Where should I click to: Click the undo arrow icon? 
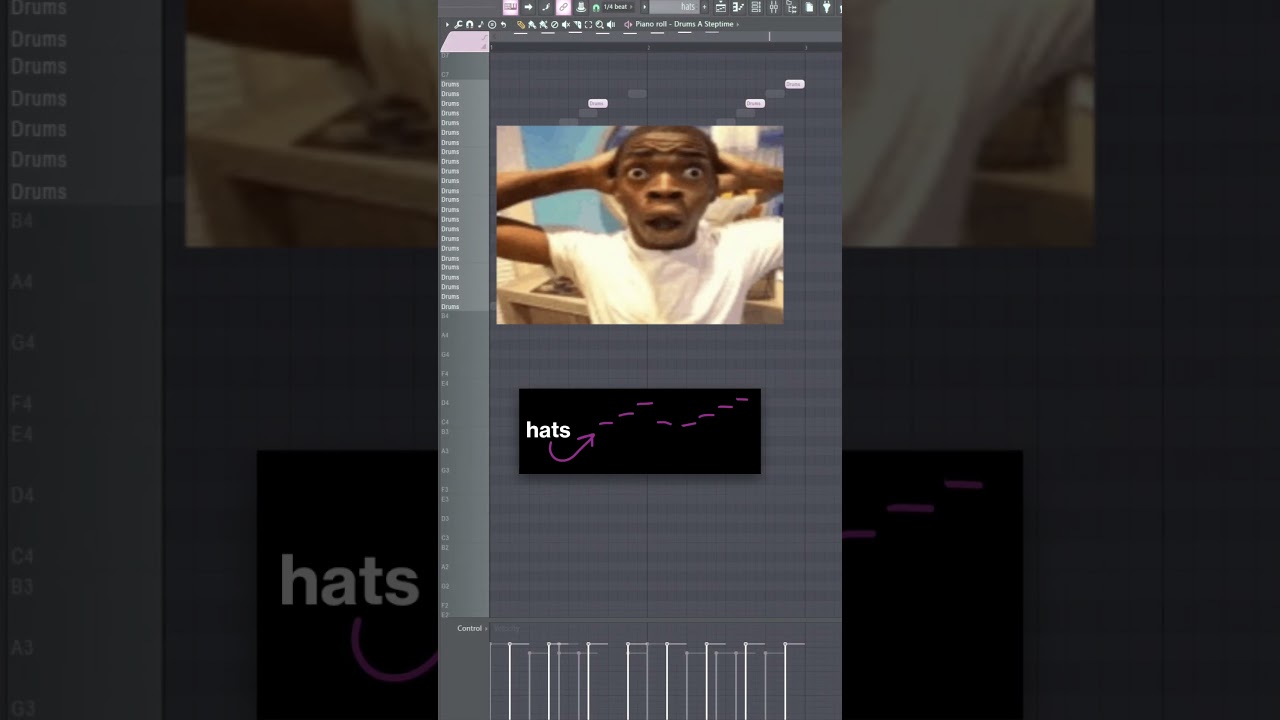pos(503,24)
